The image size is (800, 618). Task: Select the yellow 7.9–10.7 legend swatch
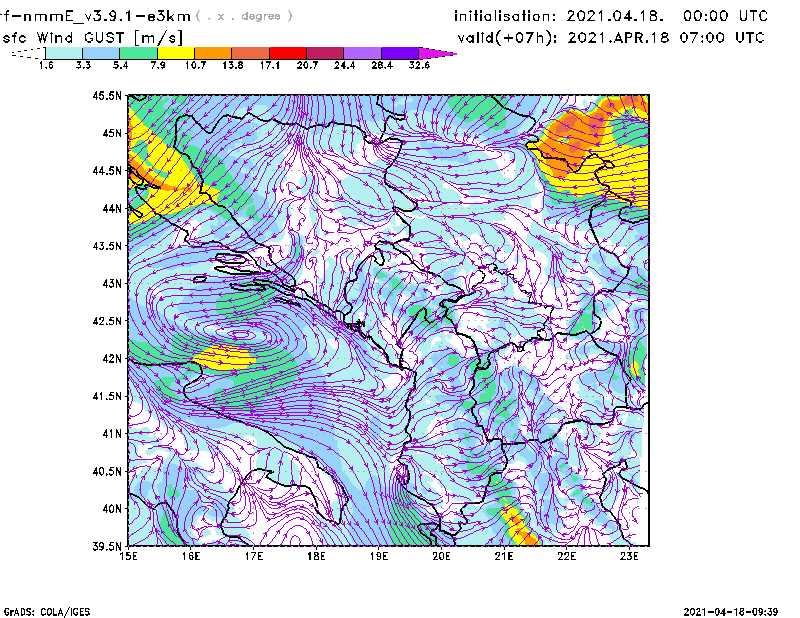click(x=176, y=53)
